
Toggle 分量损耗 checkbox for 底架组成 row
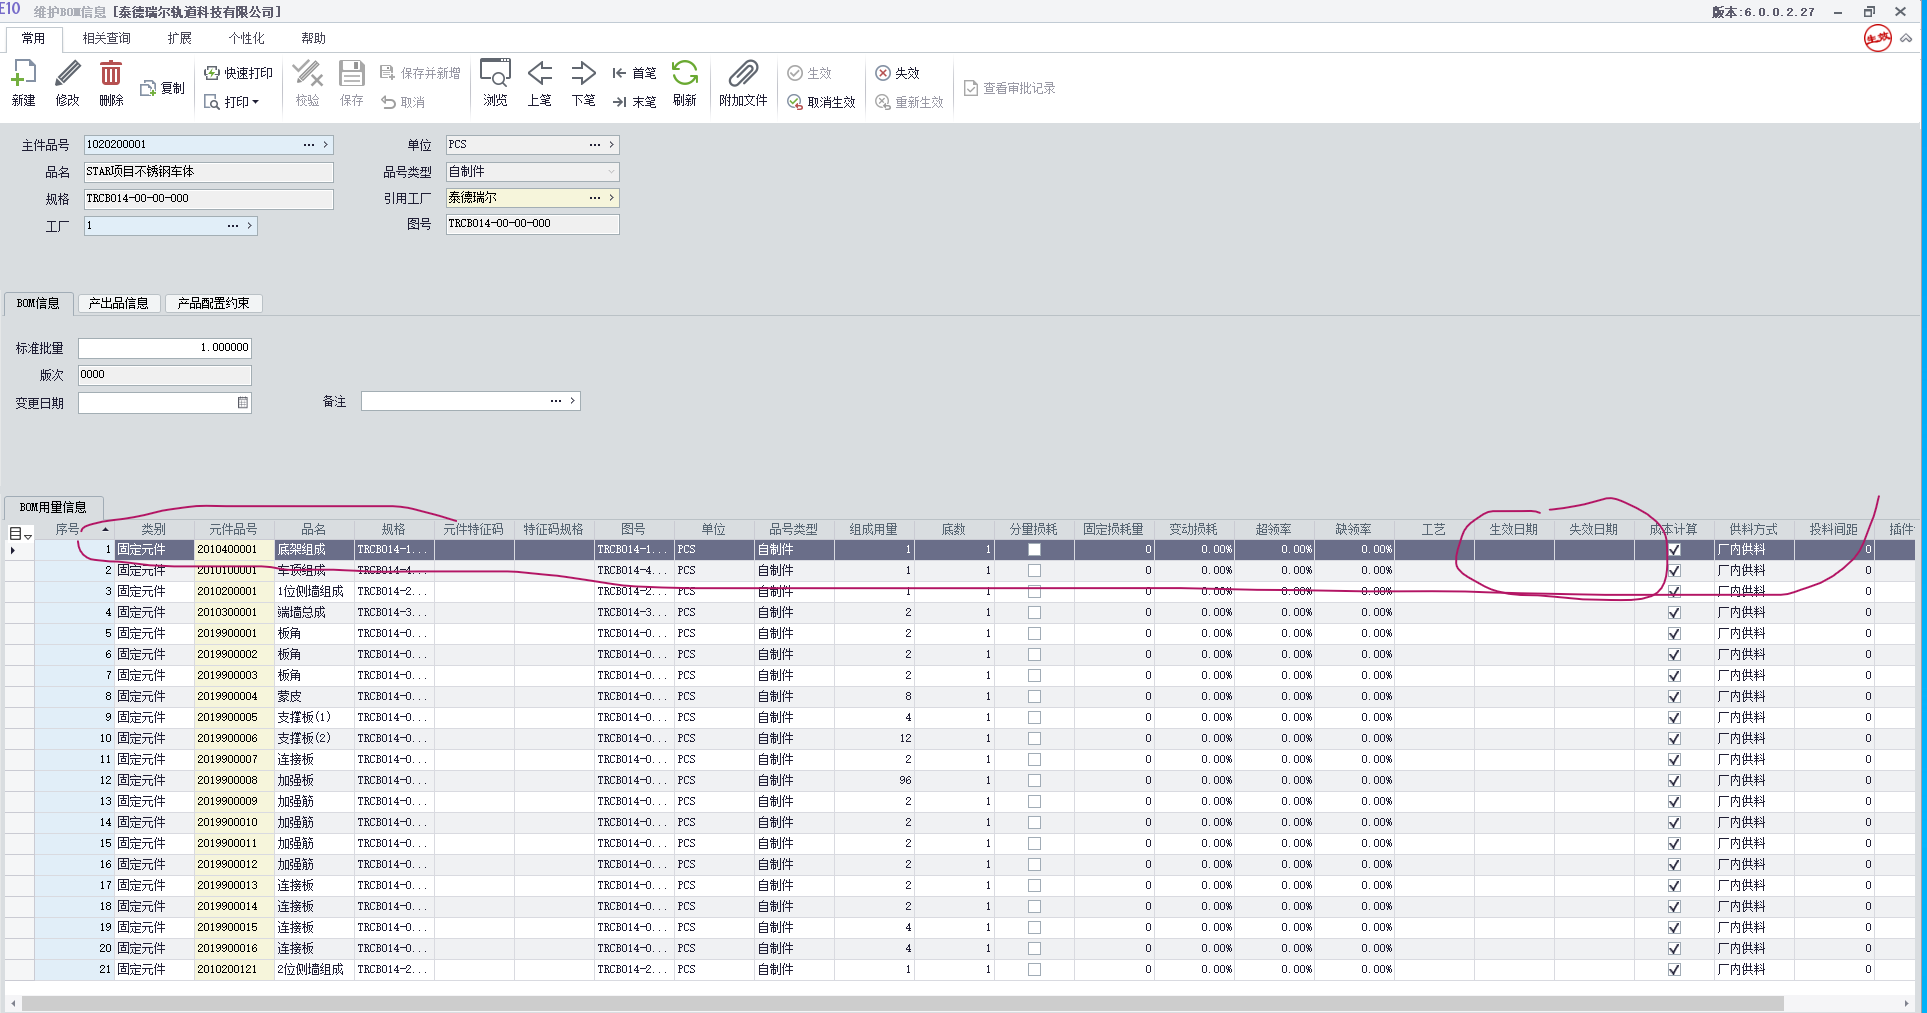pos(1034,550)
